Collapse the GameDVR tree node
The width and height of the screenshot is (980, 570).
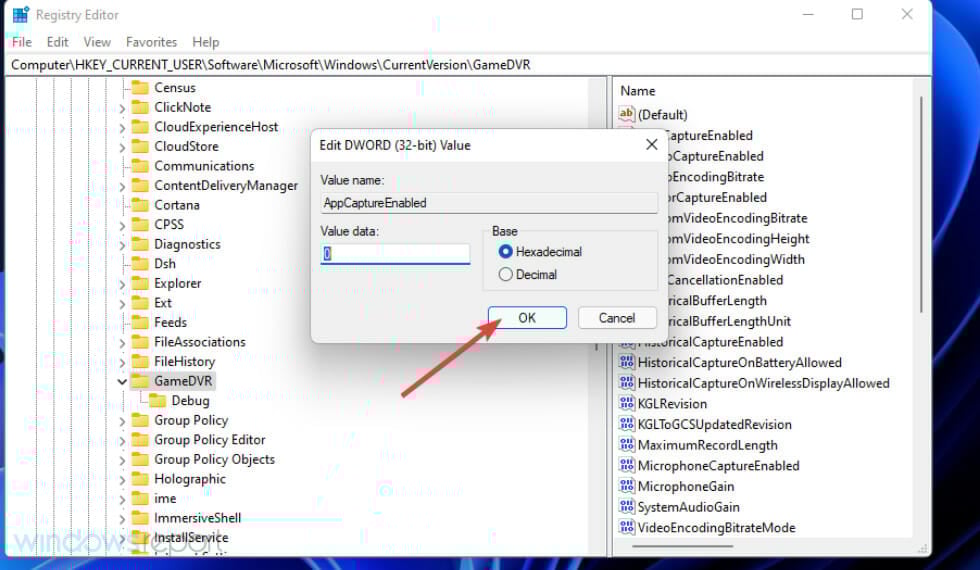122,381
